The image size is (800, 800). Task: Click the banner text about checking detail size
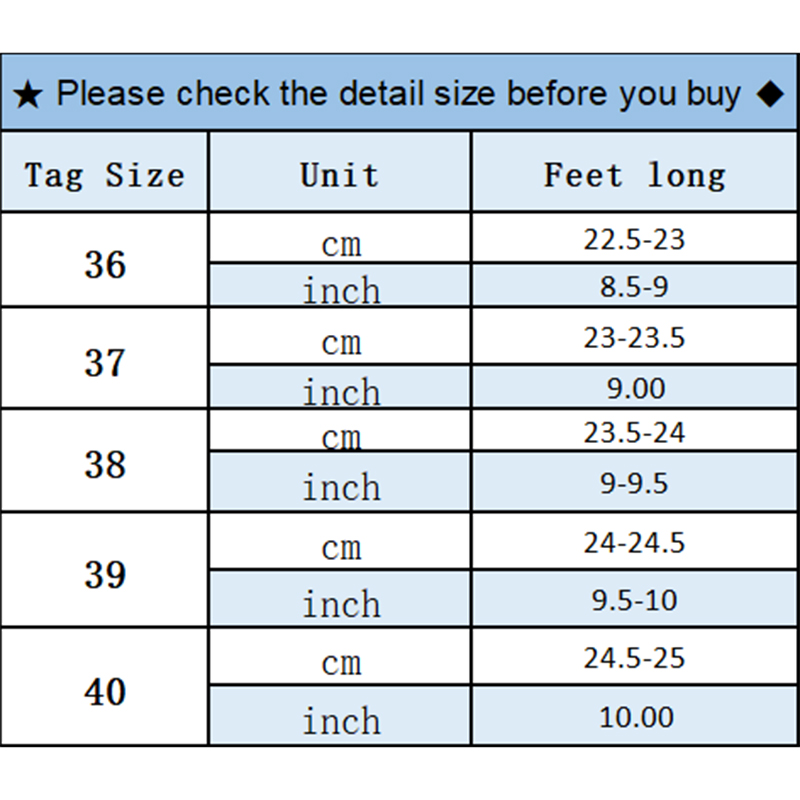pos(398,94)
